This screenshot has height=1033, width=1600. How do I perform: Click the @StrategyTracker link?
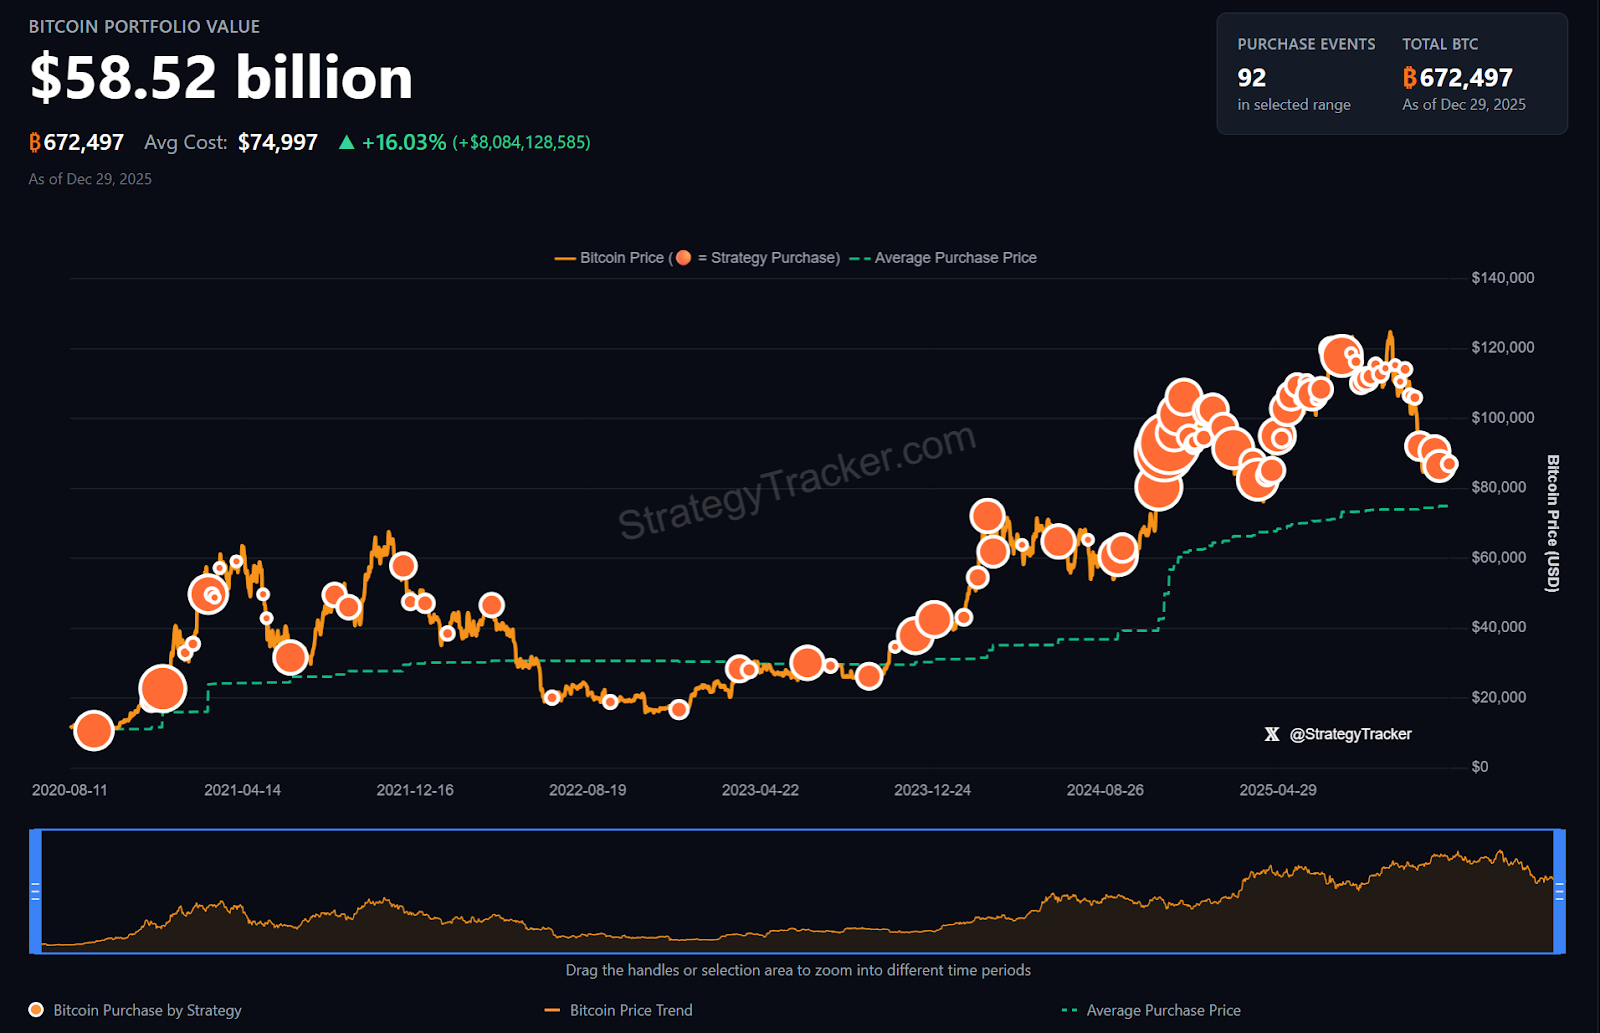click(x=1352, y=733)
